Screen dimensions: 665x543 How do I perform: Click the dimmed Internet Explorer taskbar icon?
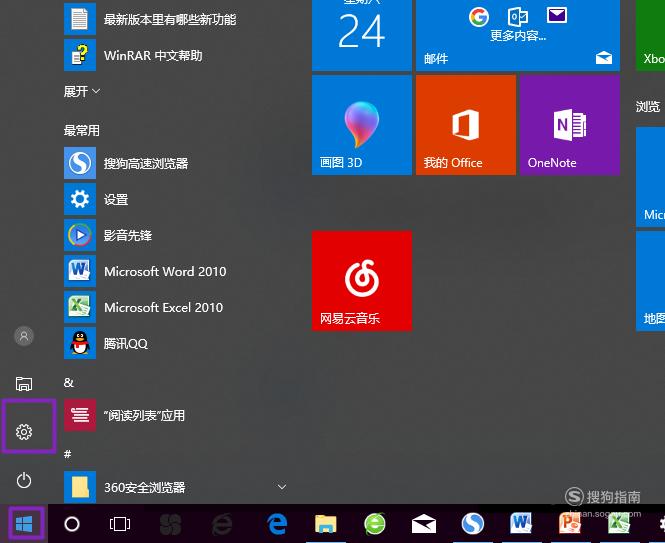pyautogui.click(x=222, y=524)
